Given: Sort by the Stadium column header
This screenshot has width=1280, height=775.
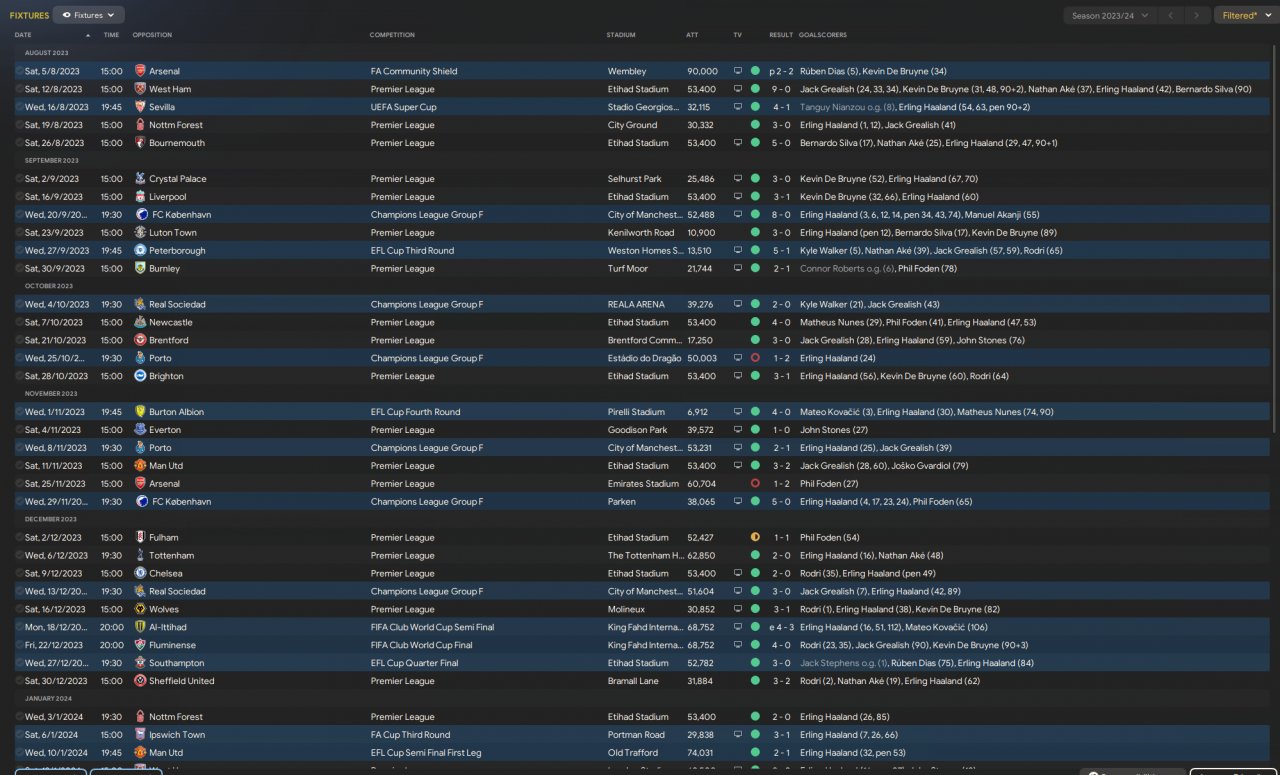Looking at the screenshot, I should click(x=621, y=35).
